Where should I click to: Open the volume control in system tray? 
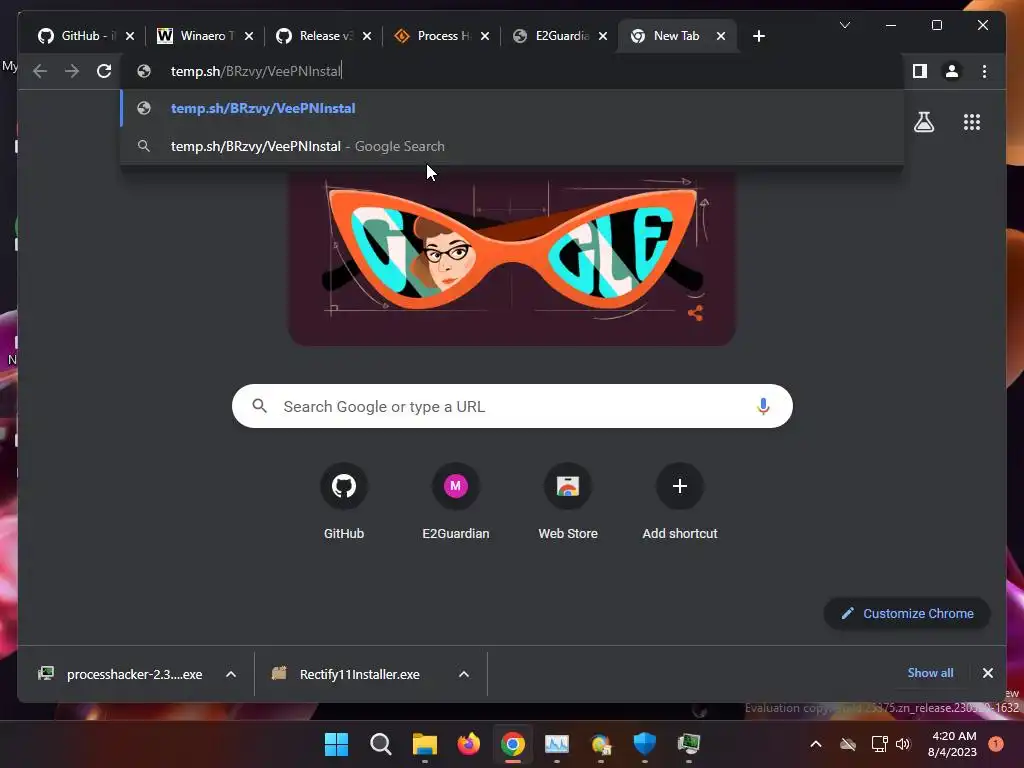click(x=903, y=744)
